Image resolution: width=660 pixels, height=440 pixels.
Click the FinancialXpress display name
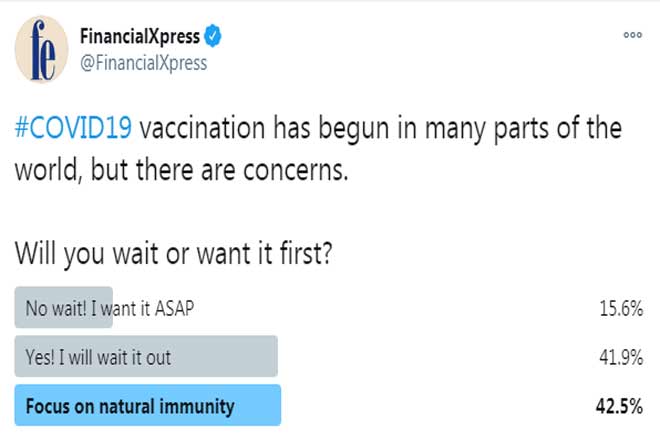tap(141, 37)
